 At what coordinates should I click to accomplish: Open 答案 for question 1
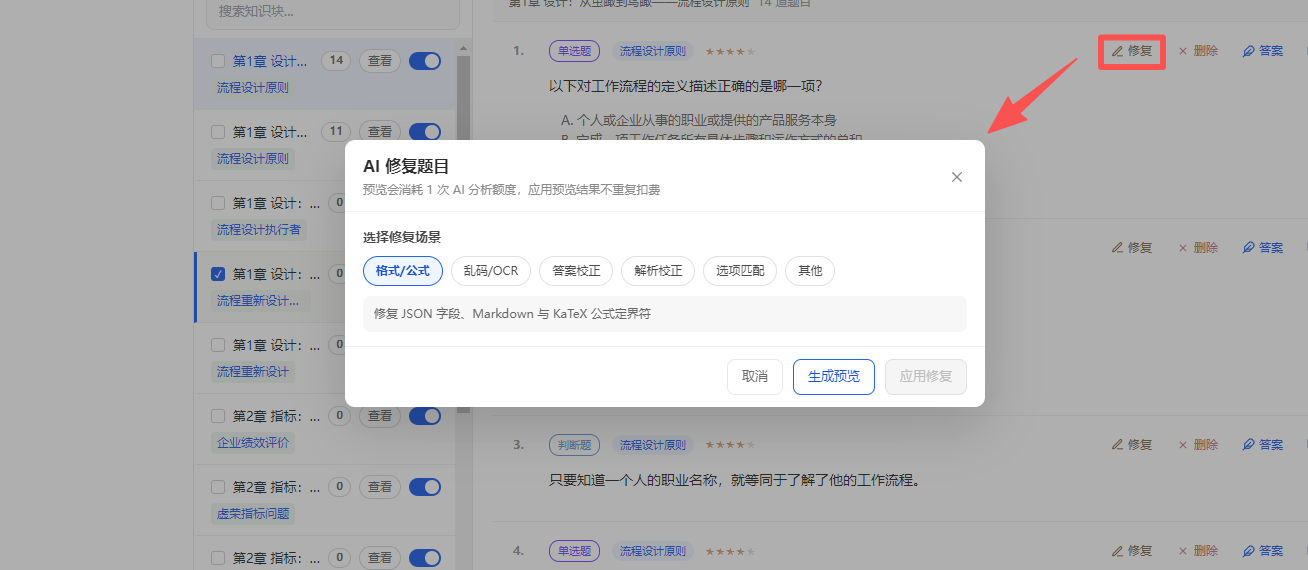[1262, 51]
